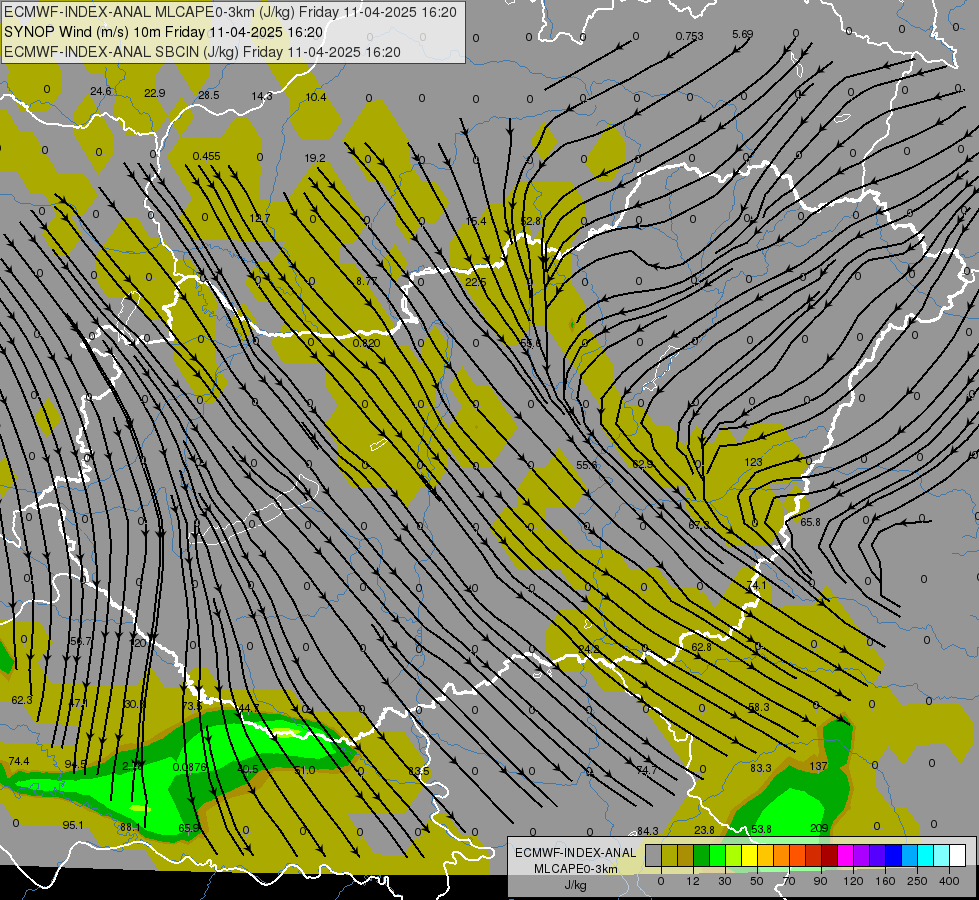Click the map value '0.820'
The width and height of the screenshot is (979, 900).
click(x=366, y=343)
